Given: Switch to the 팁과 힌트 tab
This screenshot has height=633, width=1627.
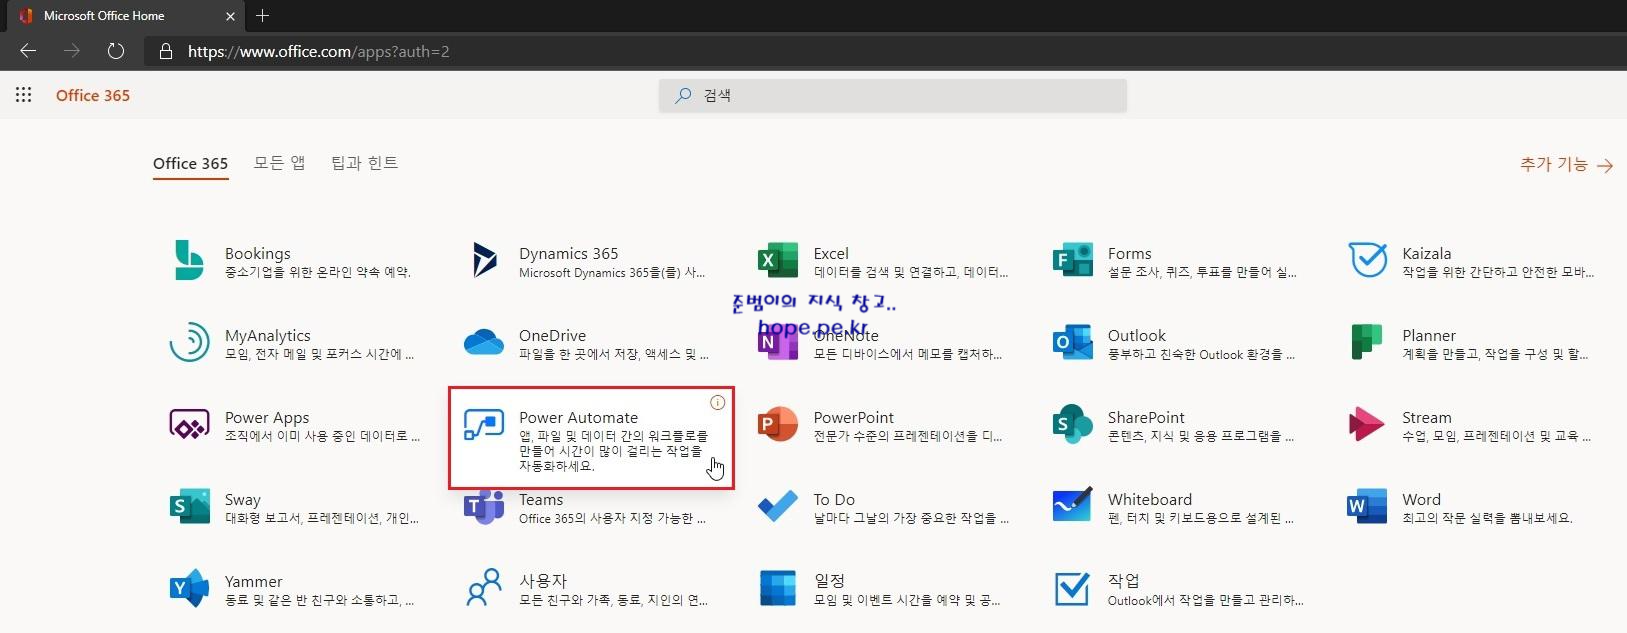Looking at the screenshot, I should click(x=364, y=163).
